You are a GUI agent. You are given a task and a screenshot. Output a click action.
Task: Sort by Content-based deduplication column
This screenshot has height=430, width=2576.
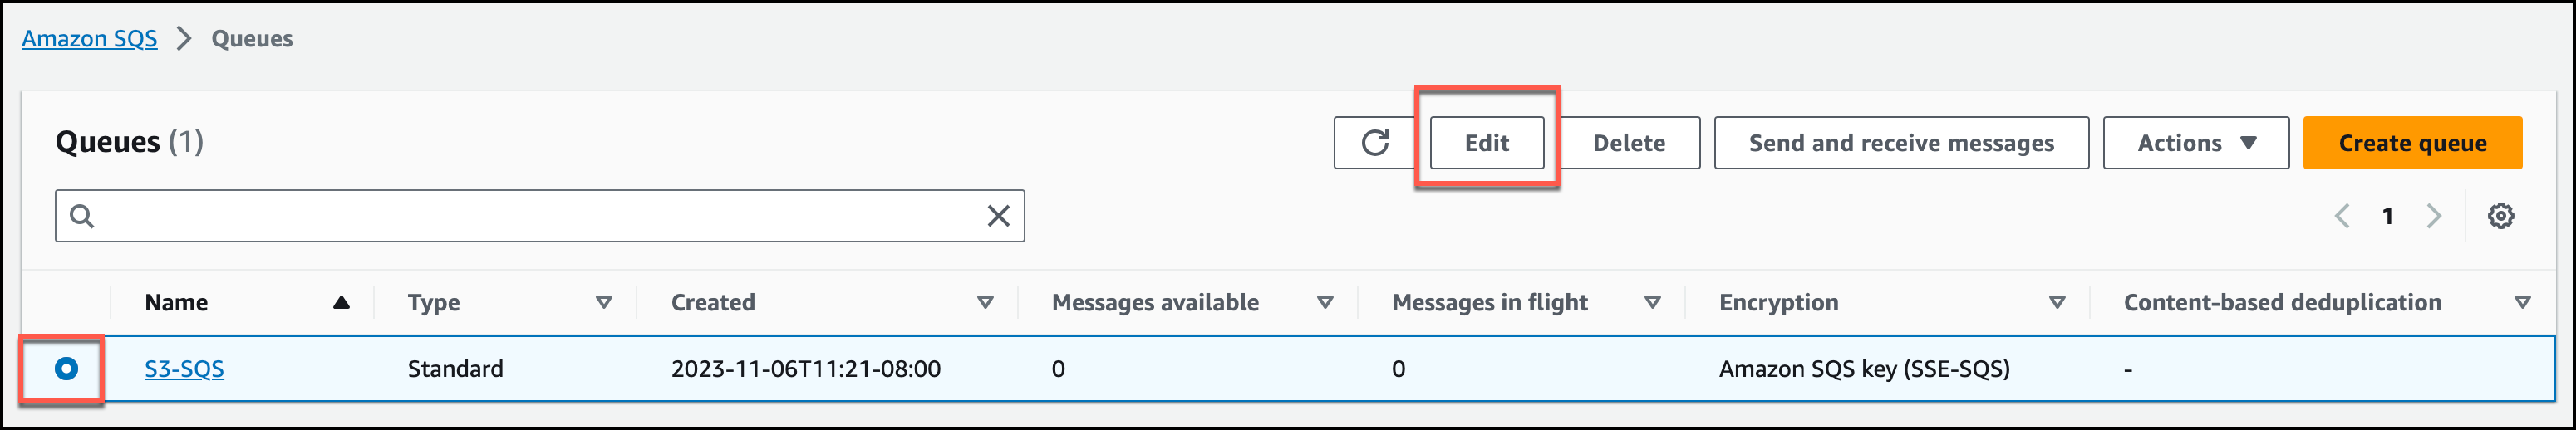coord(2522,302)
